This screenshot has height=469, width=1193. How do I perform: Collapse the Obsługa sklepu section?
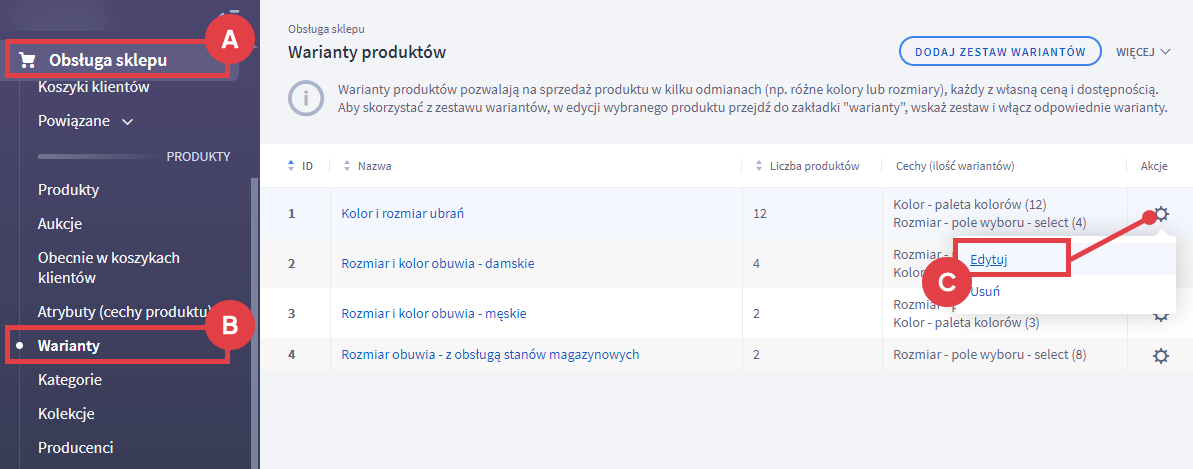(108, 60)
